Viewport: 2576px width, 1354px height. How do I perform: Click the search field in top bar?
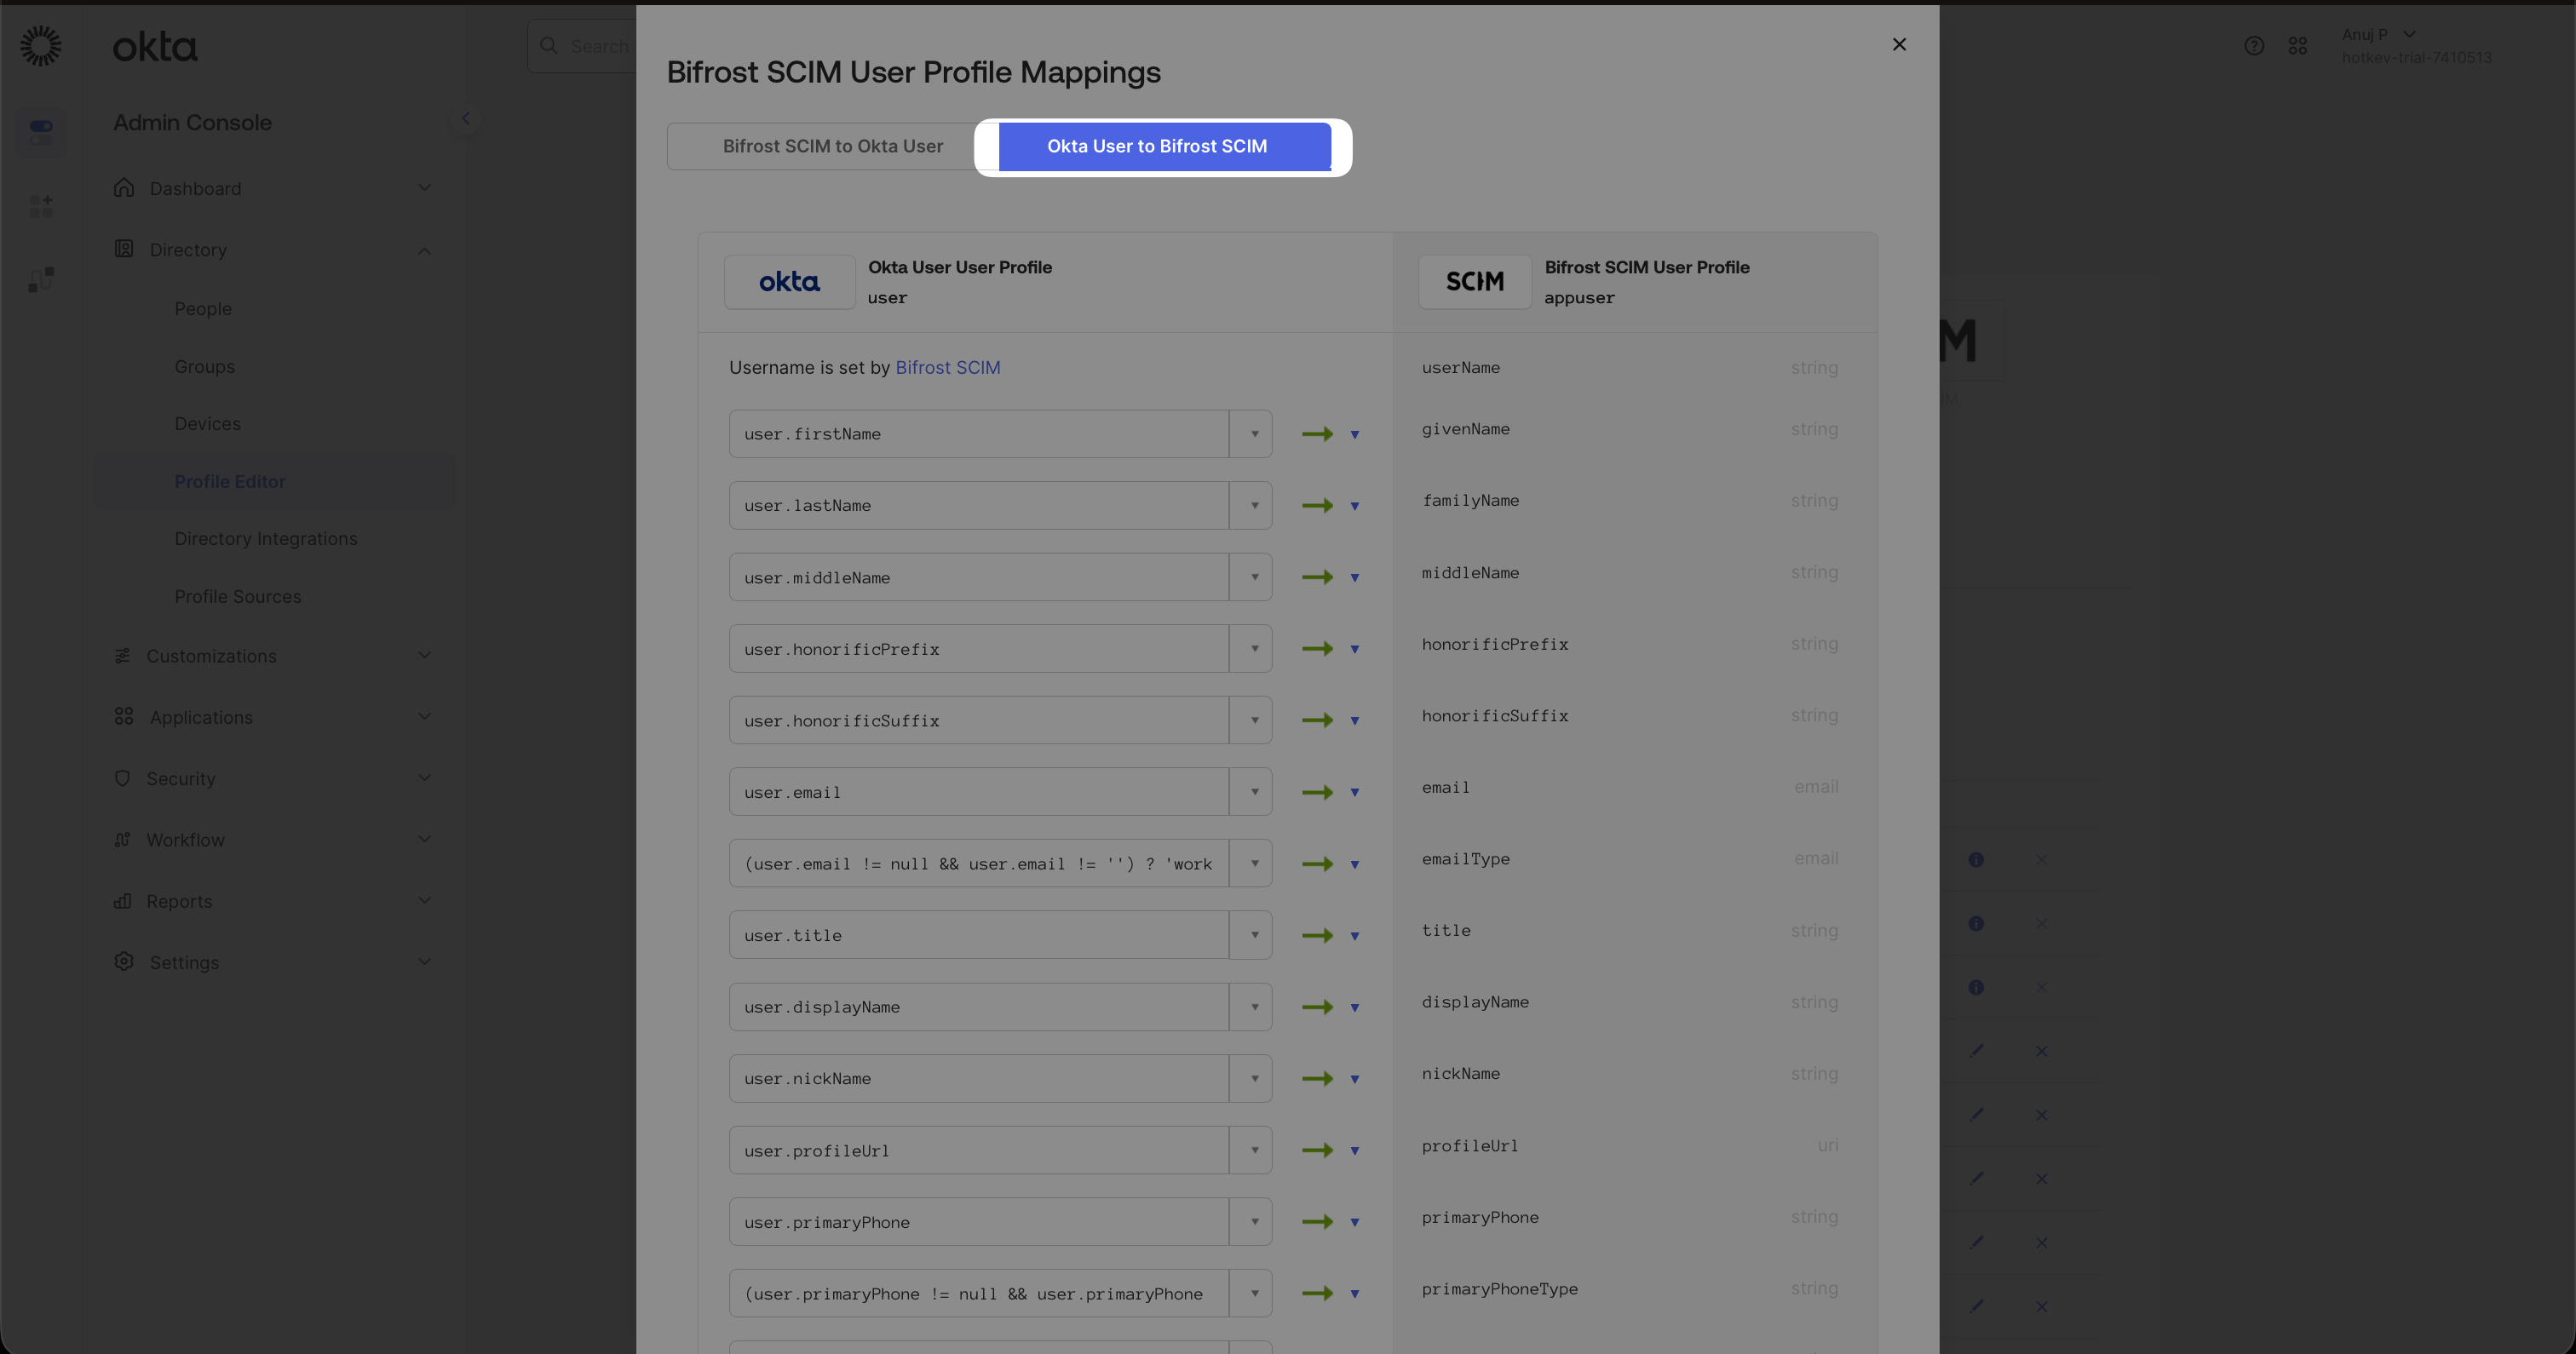click(x=582, y=46)
